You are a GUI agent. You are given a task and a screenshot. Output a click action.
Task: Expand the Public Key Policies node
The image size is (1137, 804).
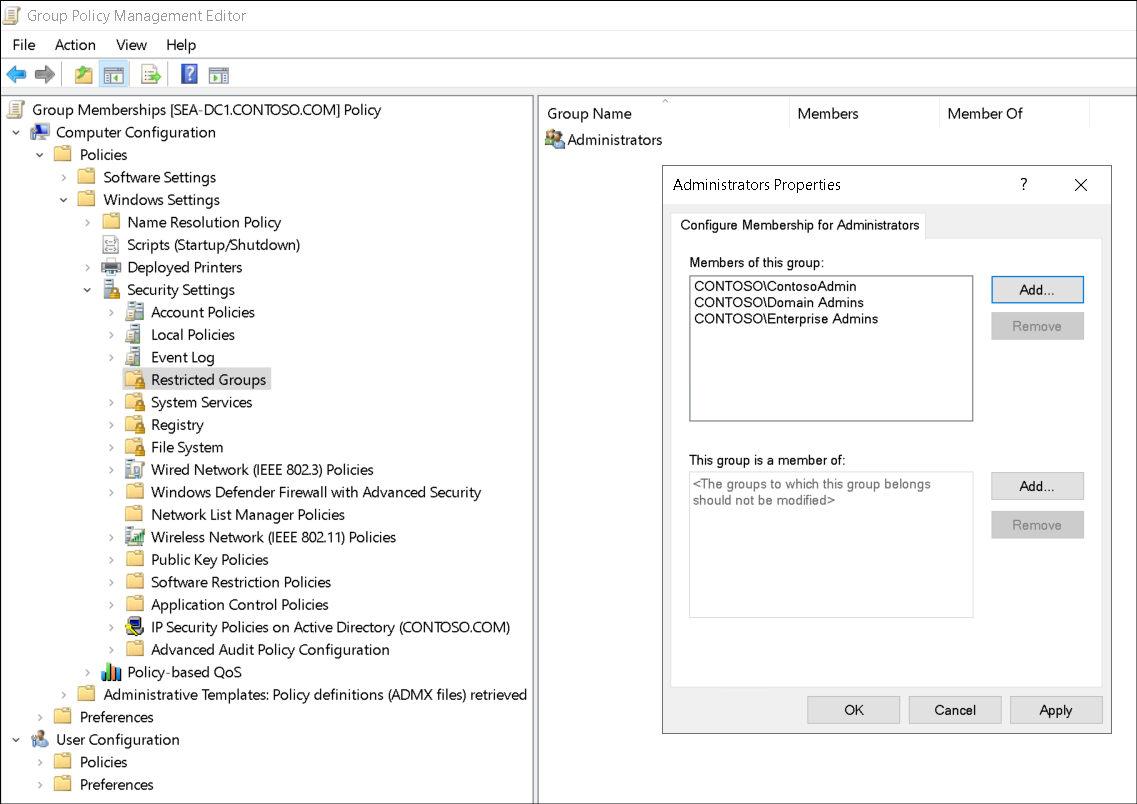[x=111, y=560]
